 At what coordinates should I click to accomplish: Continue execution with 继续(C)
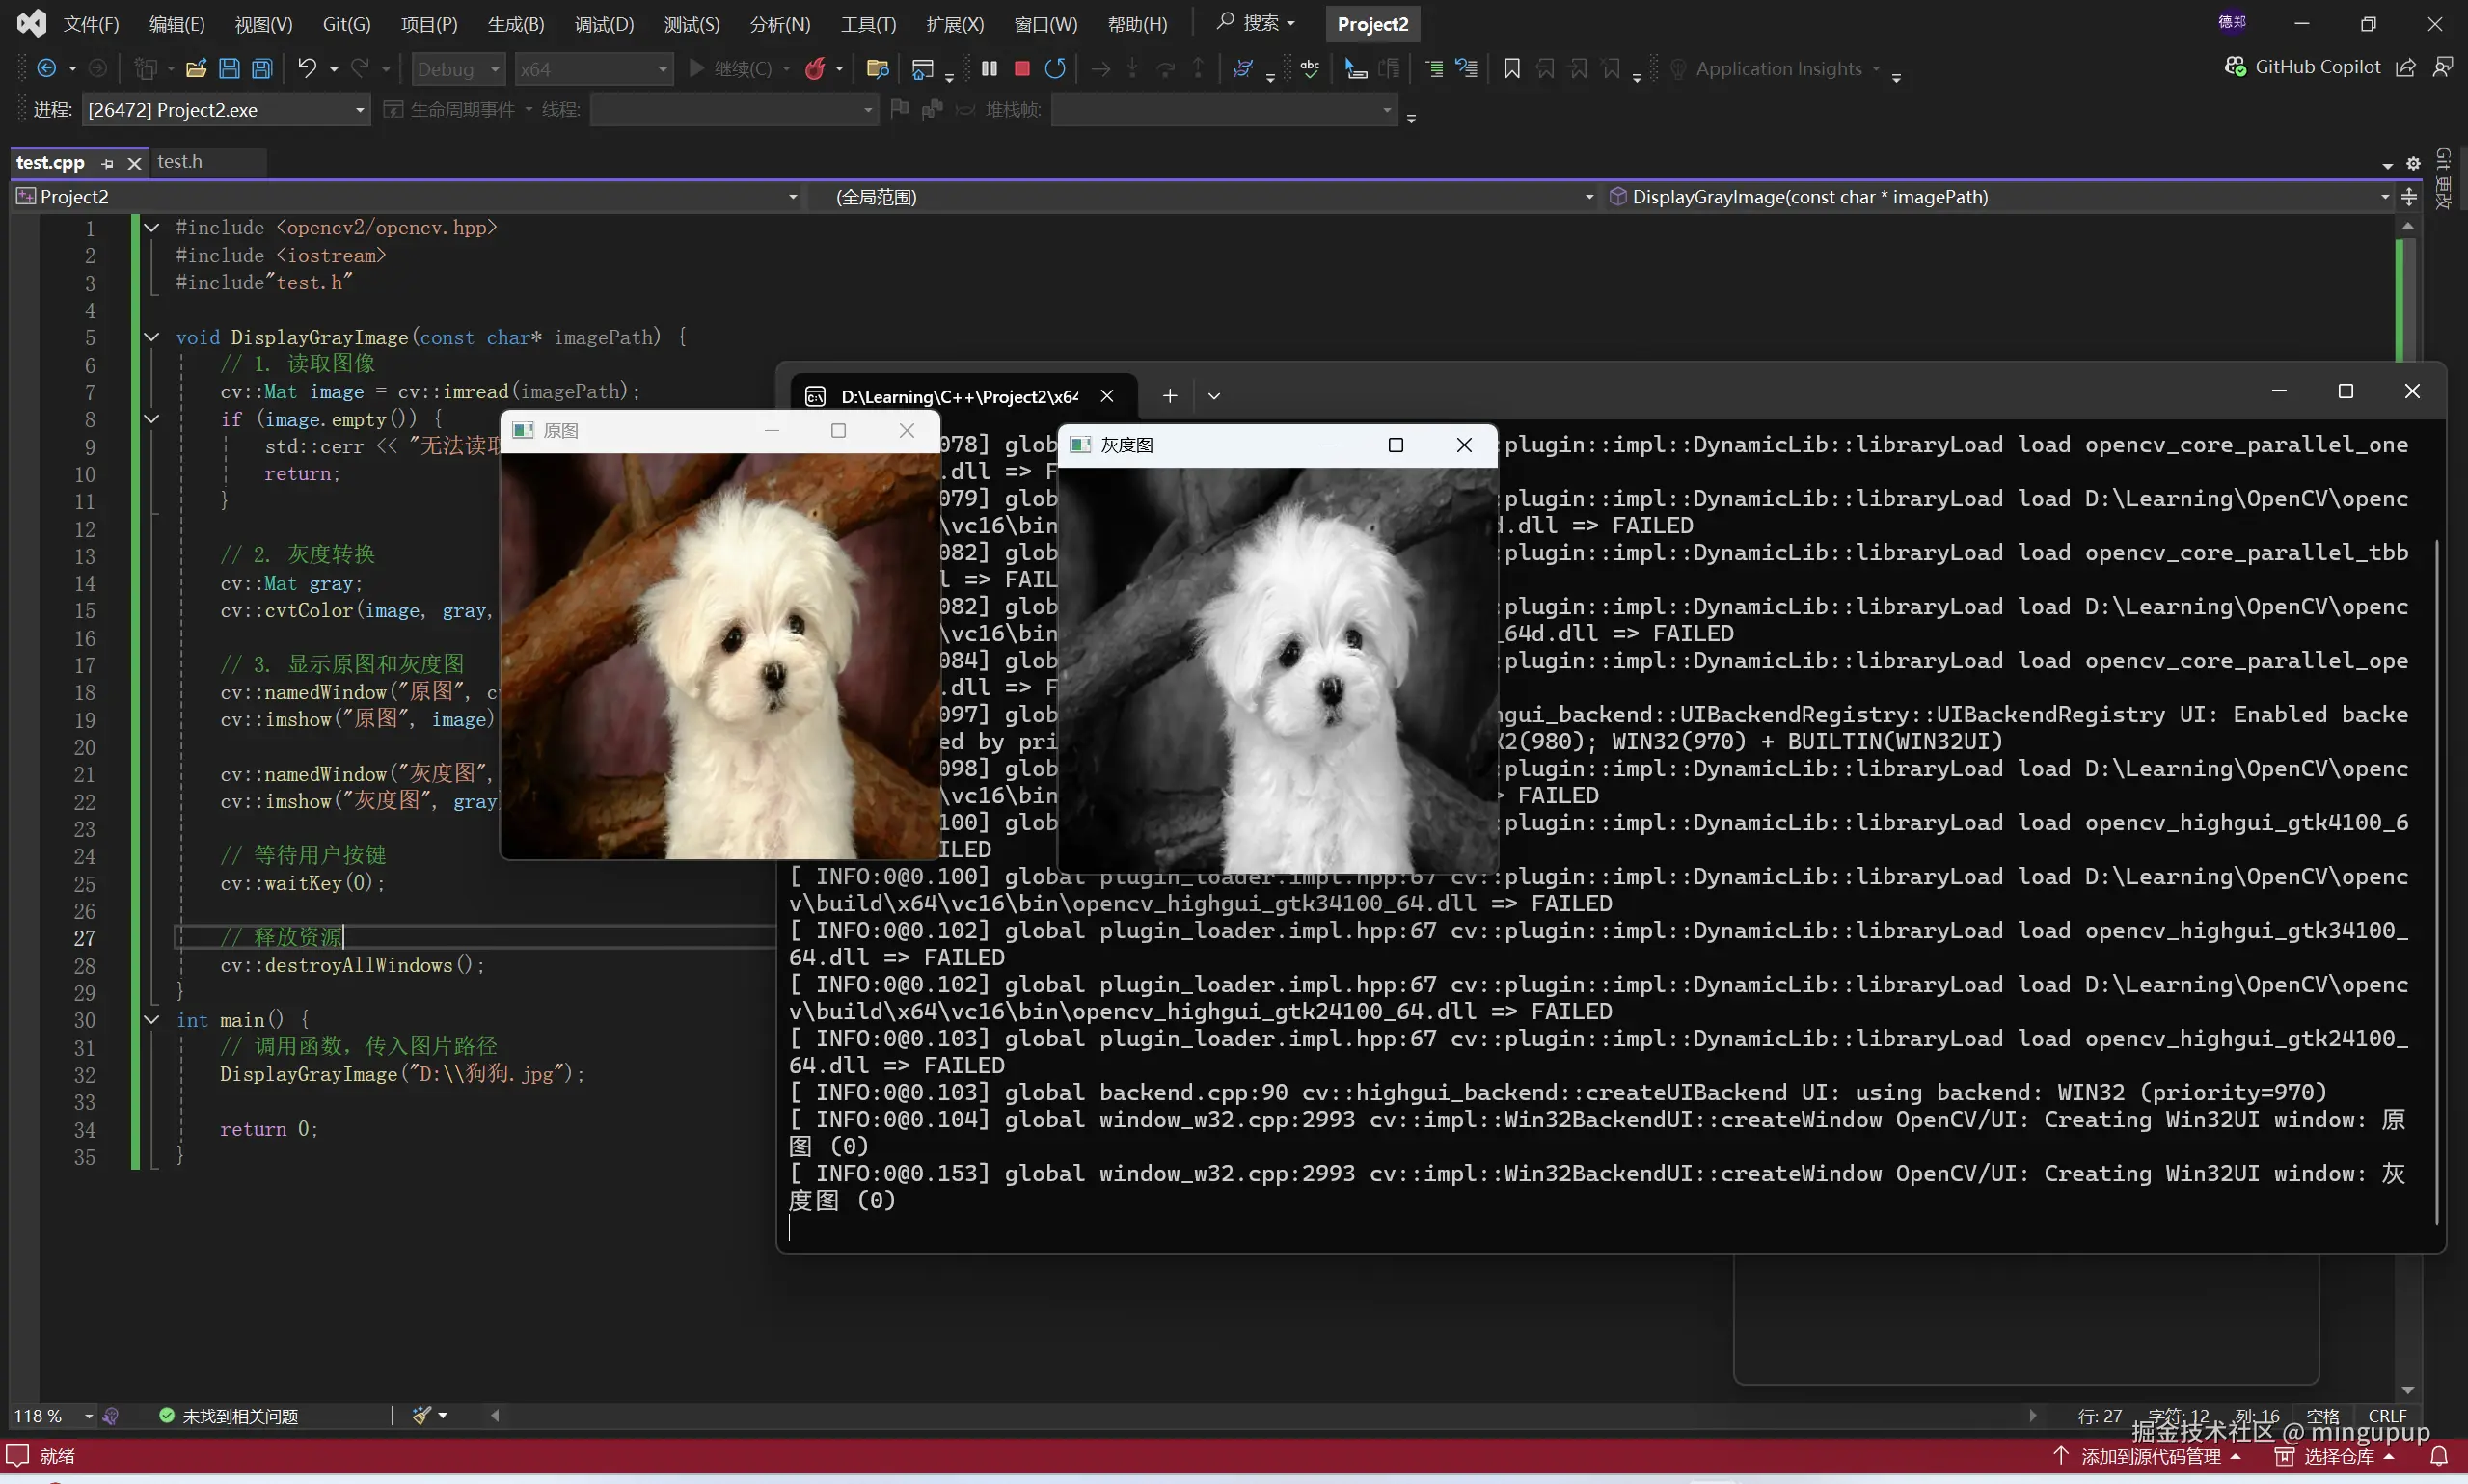click(x=738, y=68)
